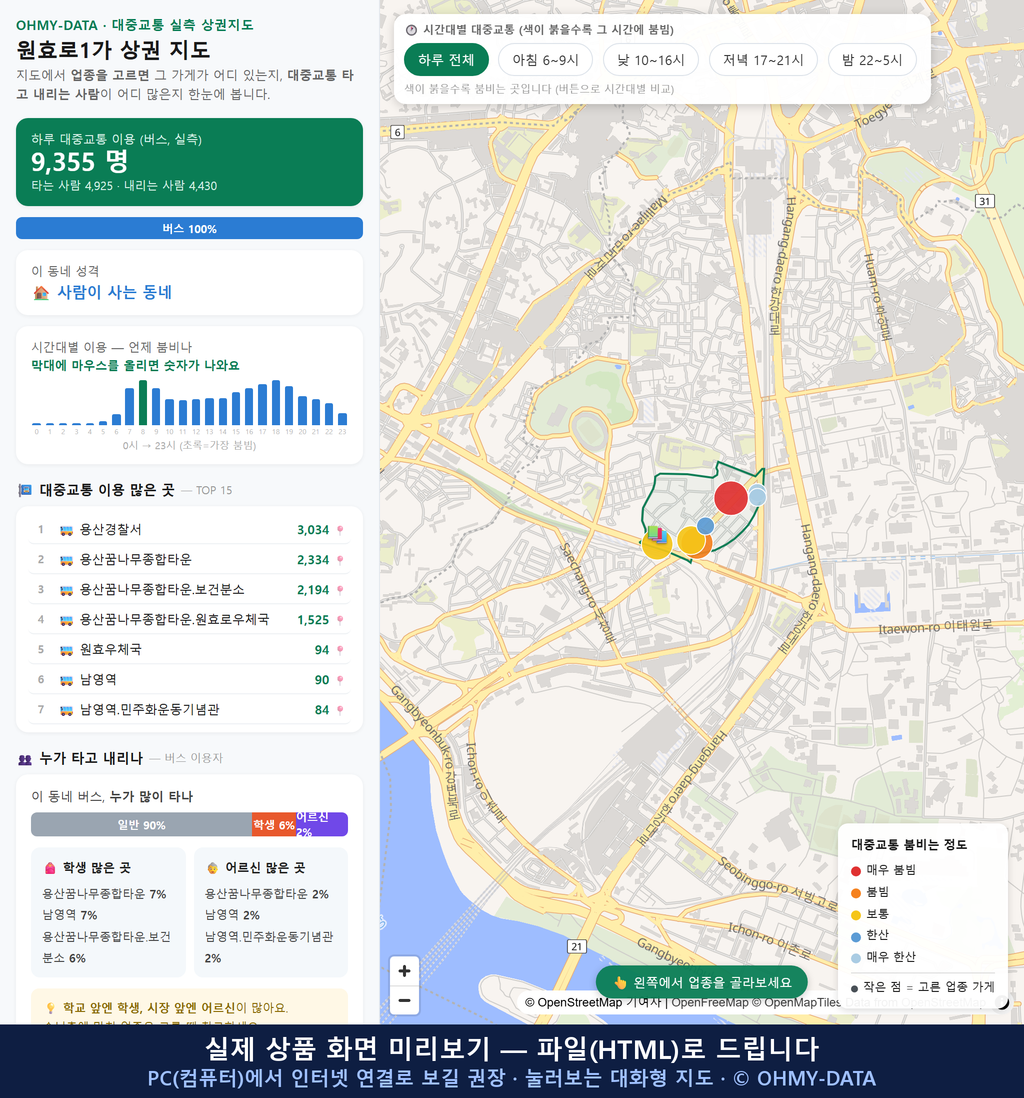Click the red 매우 붐빔 legend dot
1024x1098 pixels.
(855, 871)
